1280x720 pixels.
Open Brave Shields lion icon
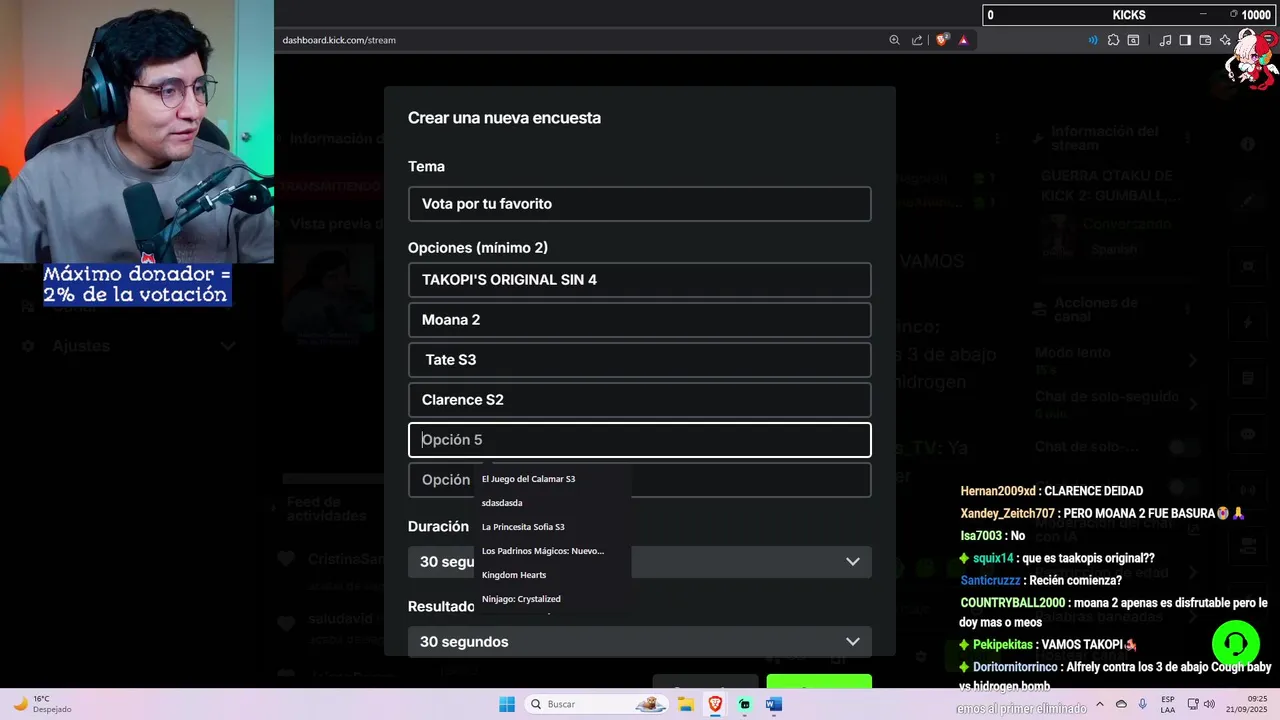(942, 40)
